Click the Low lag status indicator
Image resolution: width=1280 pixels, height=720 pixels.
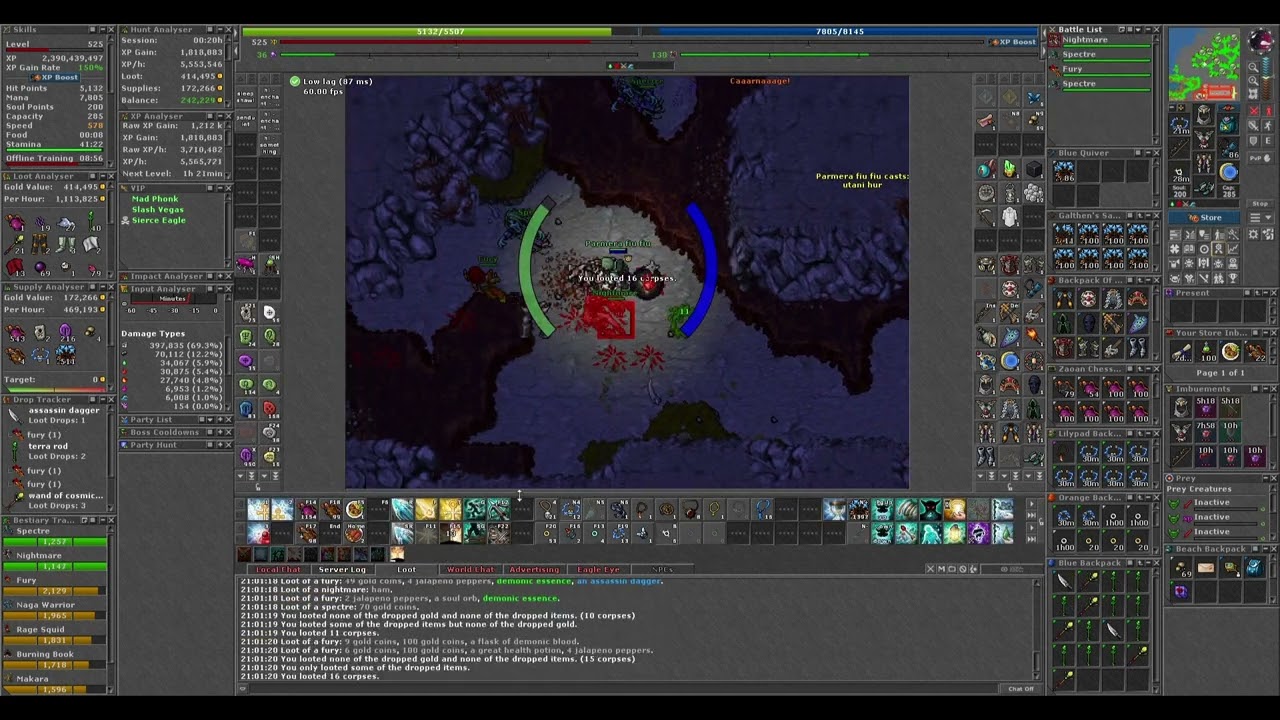pos(332,81)
